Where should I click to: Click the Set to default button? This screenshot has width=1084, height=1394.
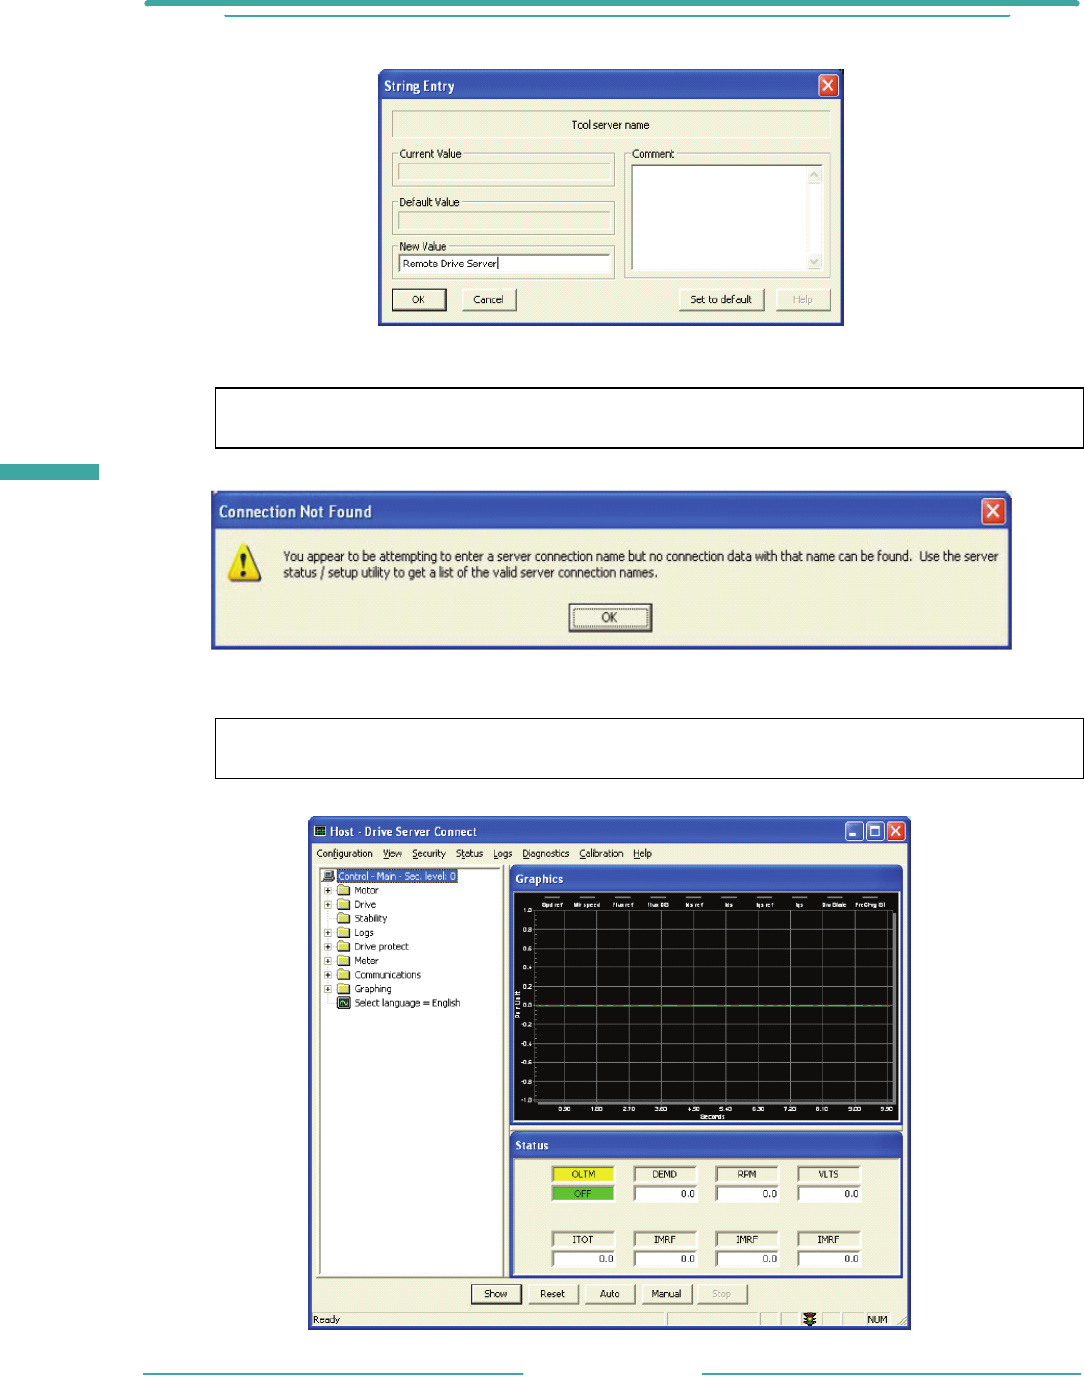721,299
